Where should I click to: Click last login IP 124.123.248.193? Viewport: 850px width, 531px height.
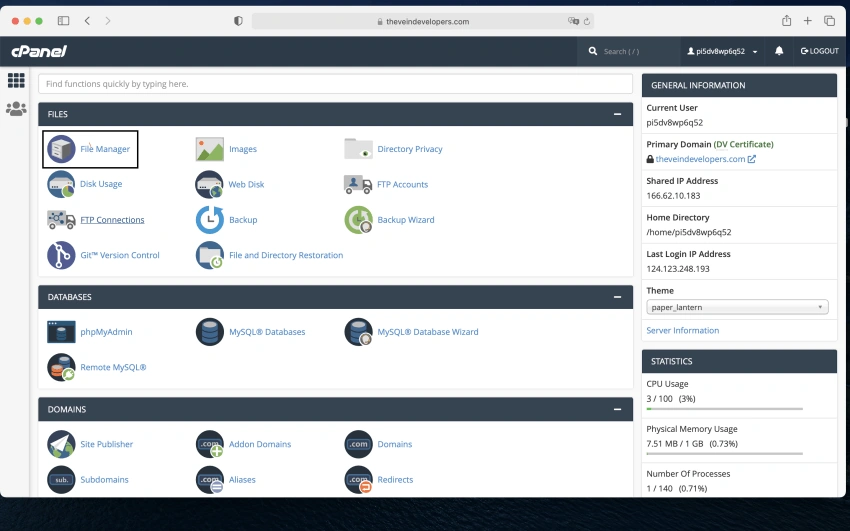tap(678, 269)
